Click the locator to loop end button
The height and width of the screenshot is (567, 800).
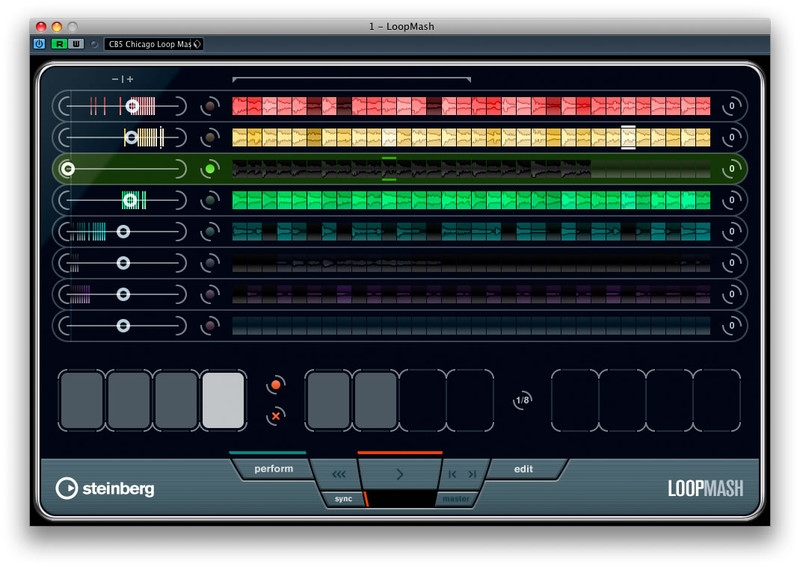point(472,474)
